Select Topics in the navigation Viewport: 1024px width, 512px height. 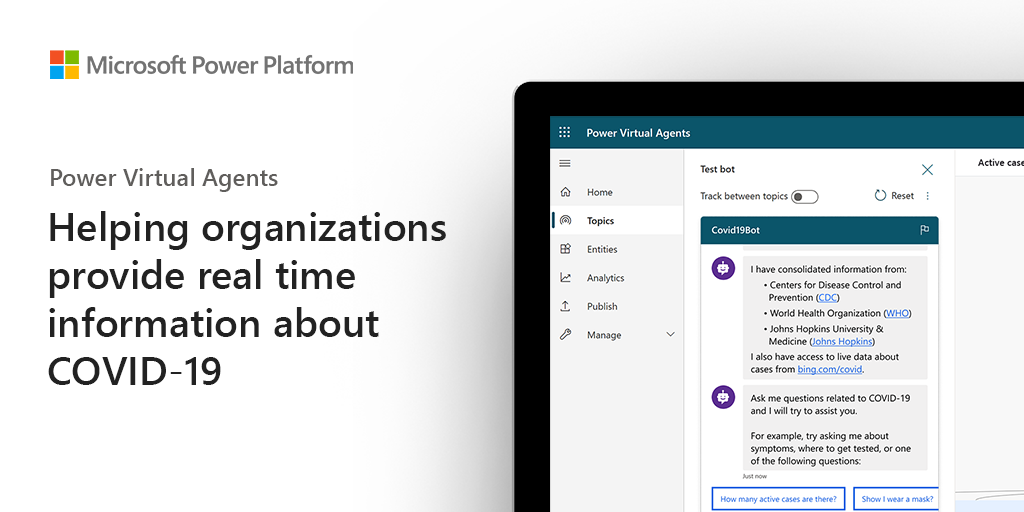click(600, 221)
